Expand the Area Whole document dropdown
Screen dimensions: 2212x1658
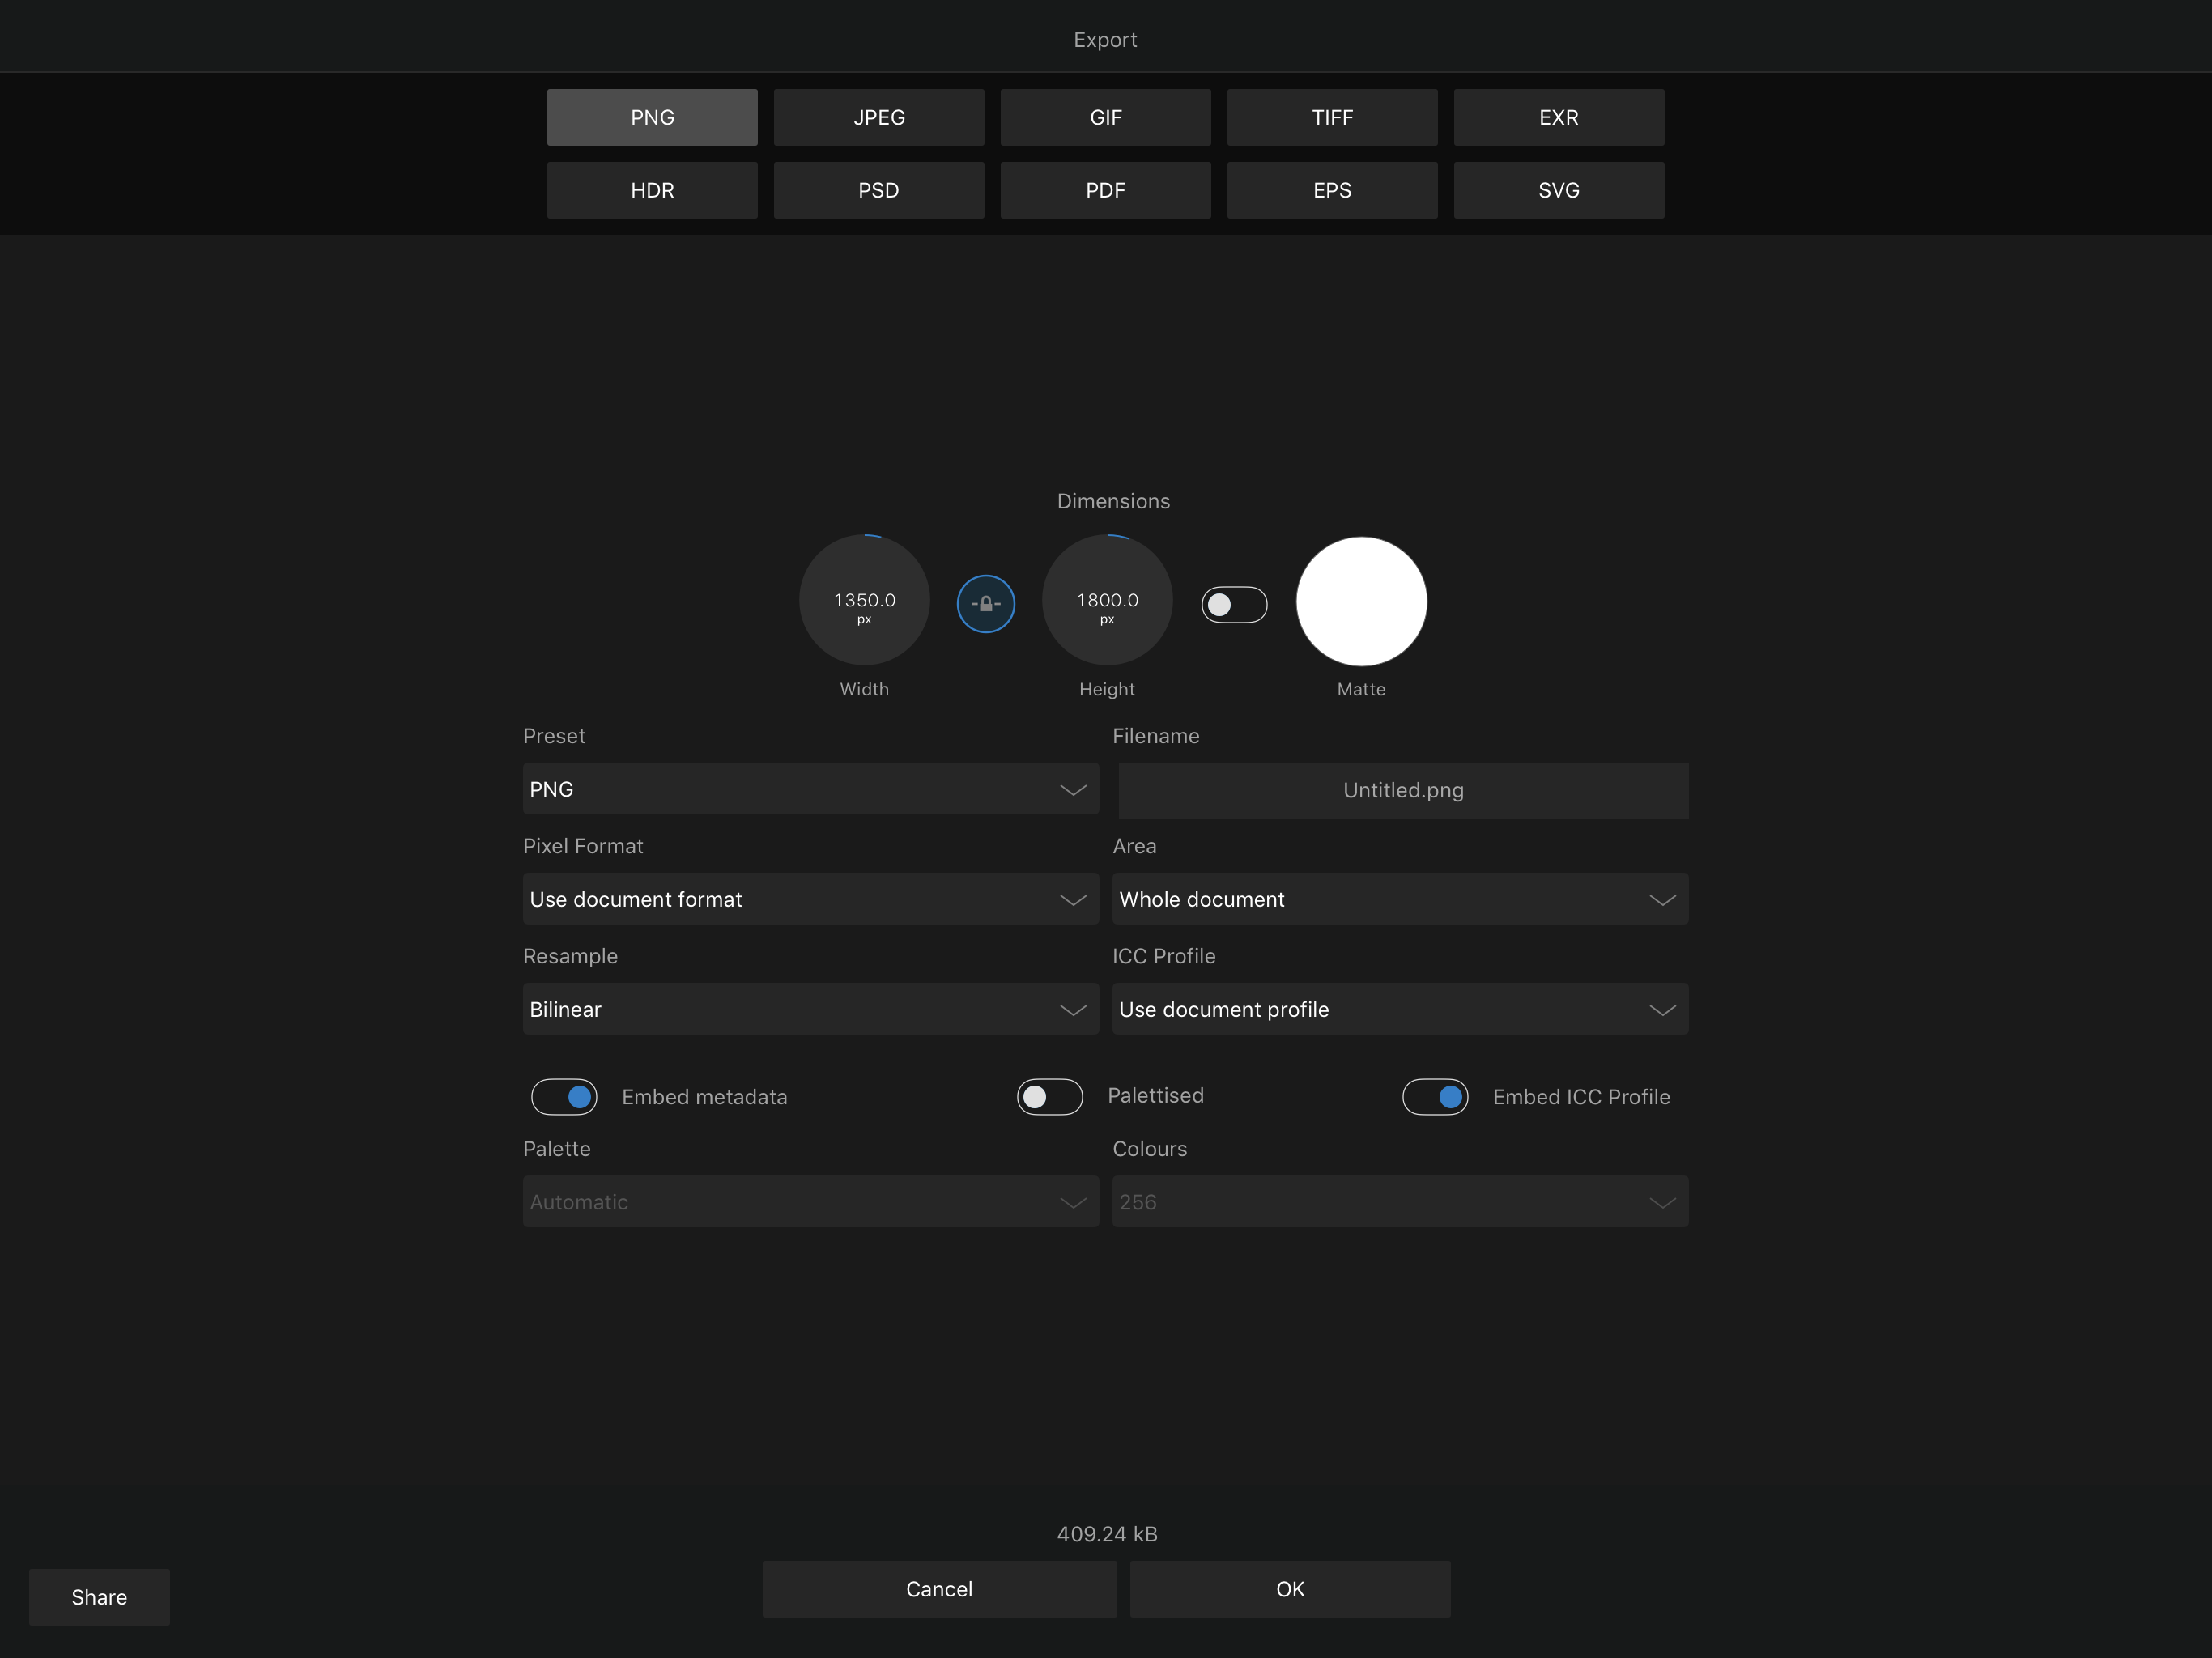[1400, 899]
